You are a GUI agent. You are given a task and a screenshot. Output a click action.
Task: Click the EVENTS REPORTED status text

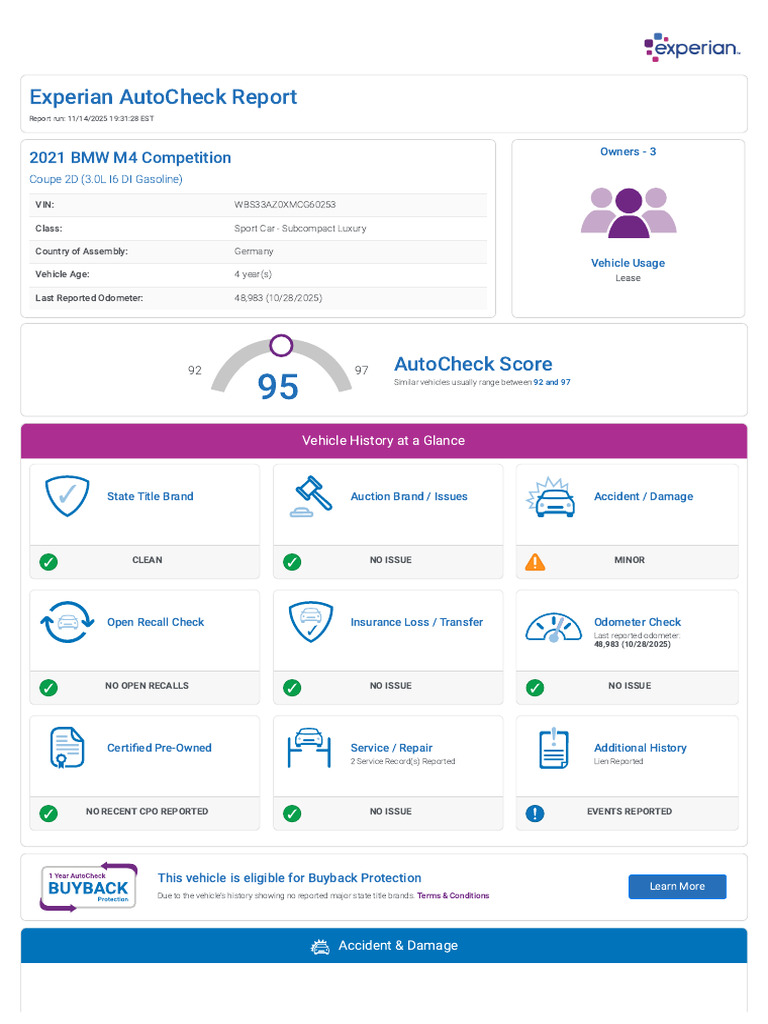point(630,812)
